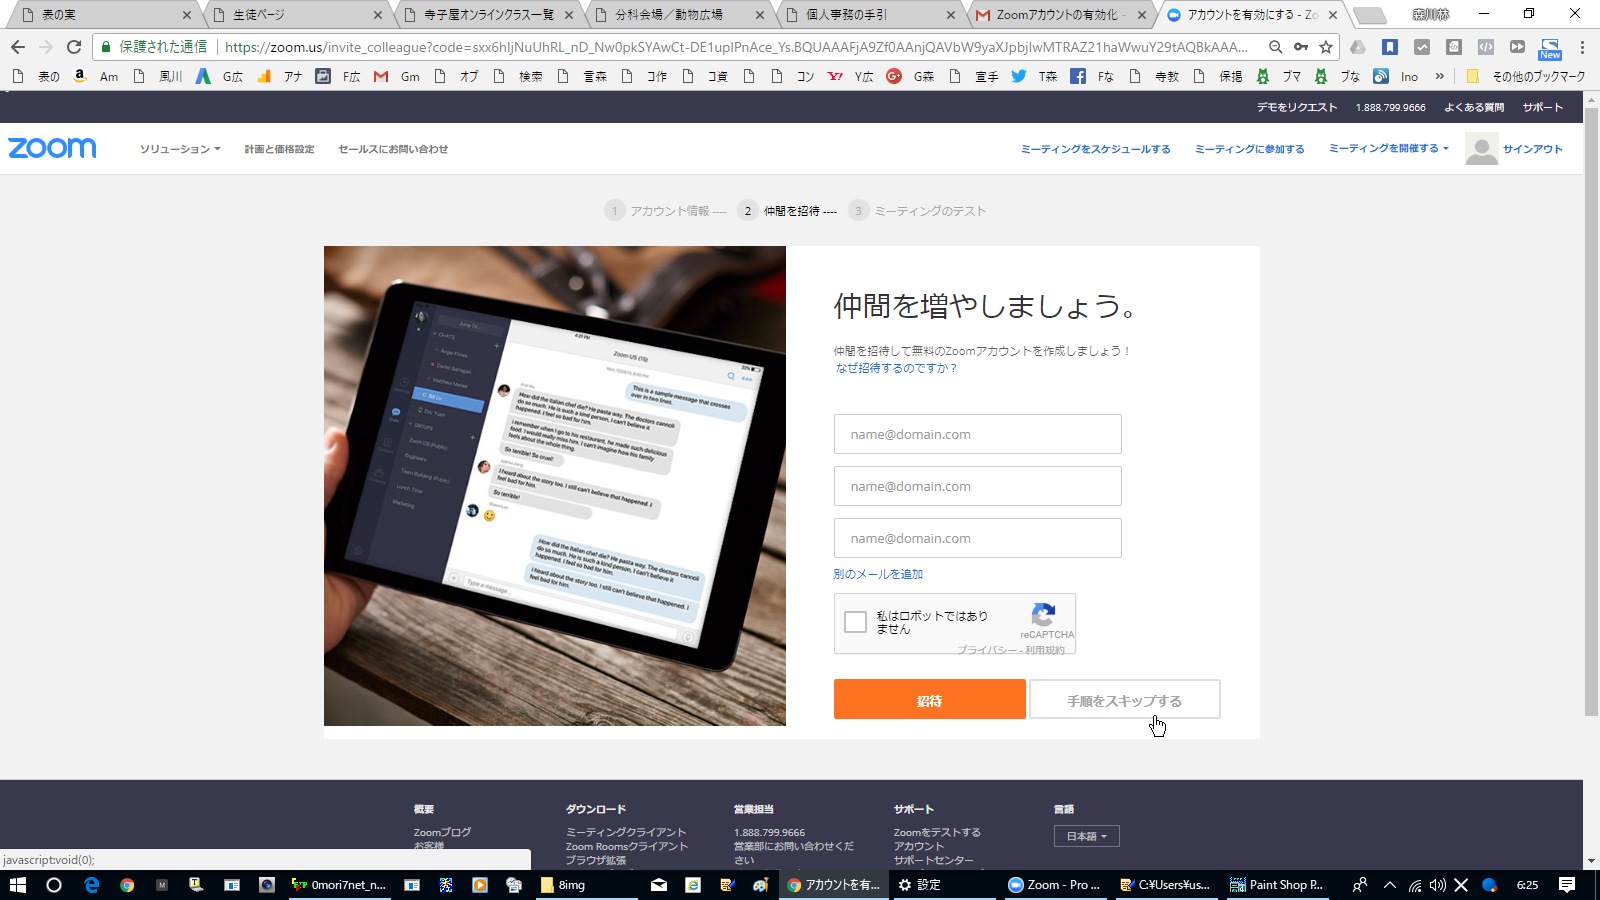Viewport: 1600px width, 900px height.
Task: Open Chrome's three-dot menu
Action: (x=1582, y=47)
